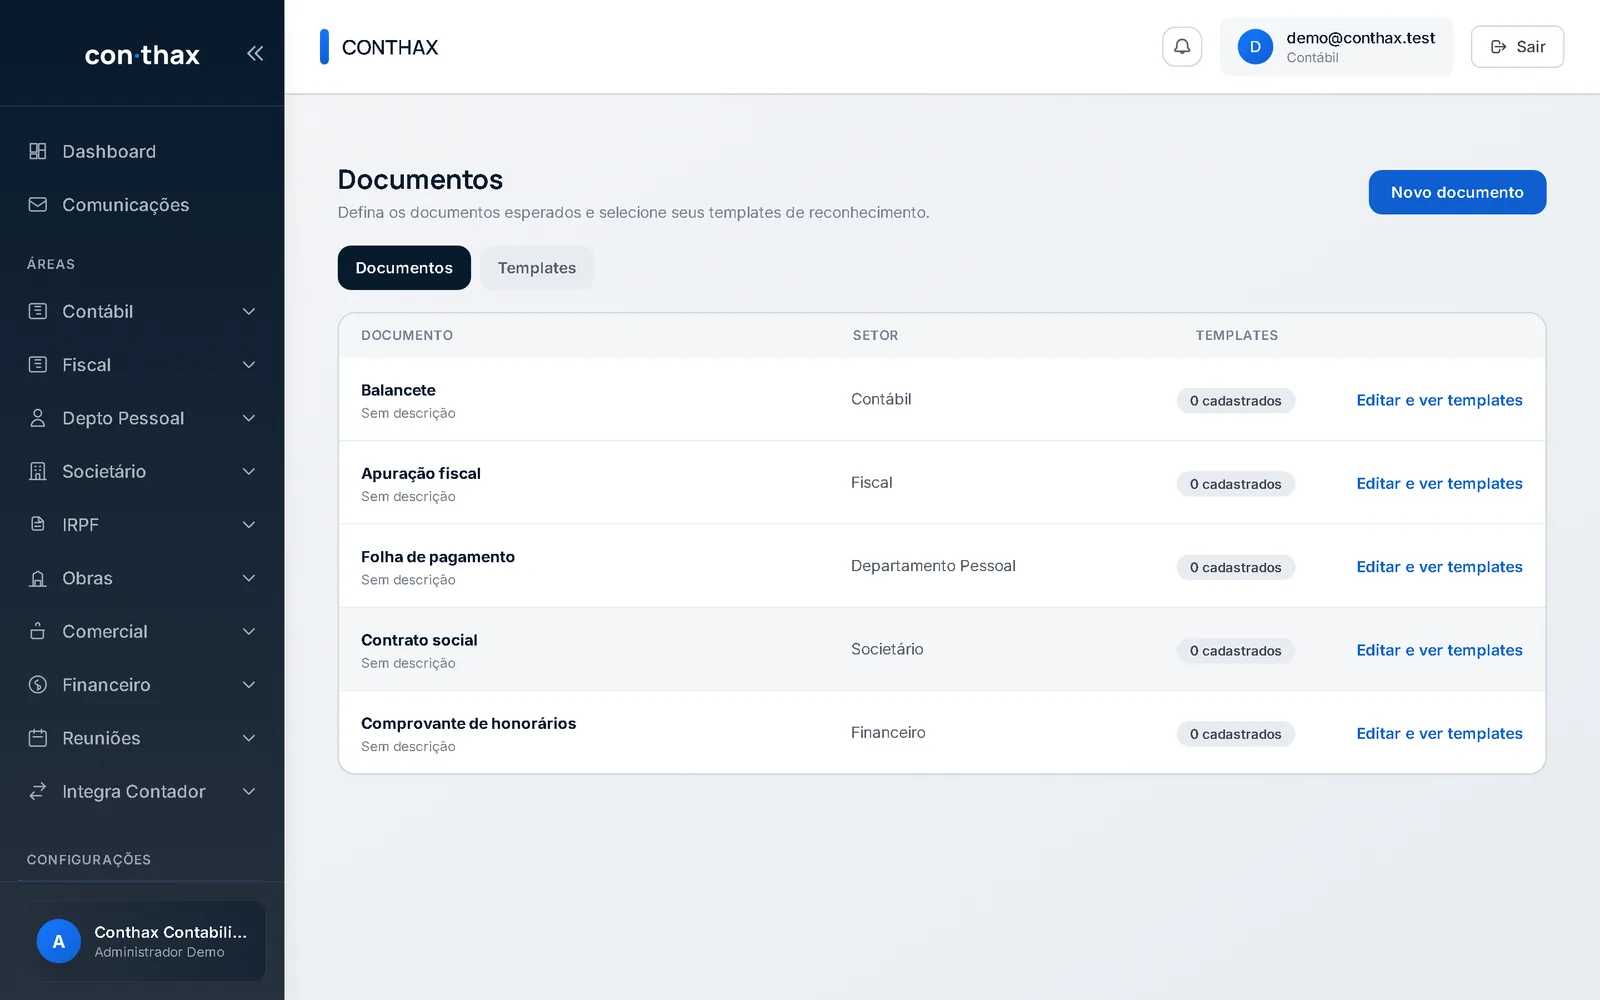Expand the Contábil chevron

coord(249,311)
